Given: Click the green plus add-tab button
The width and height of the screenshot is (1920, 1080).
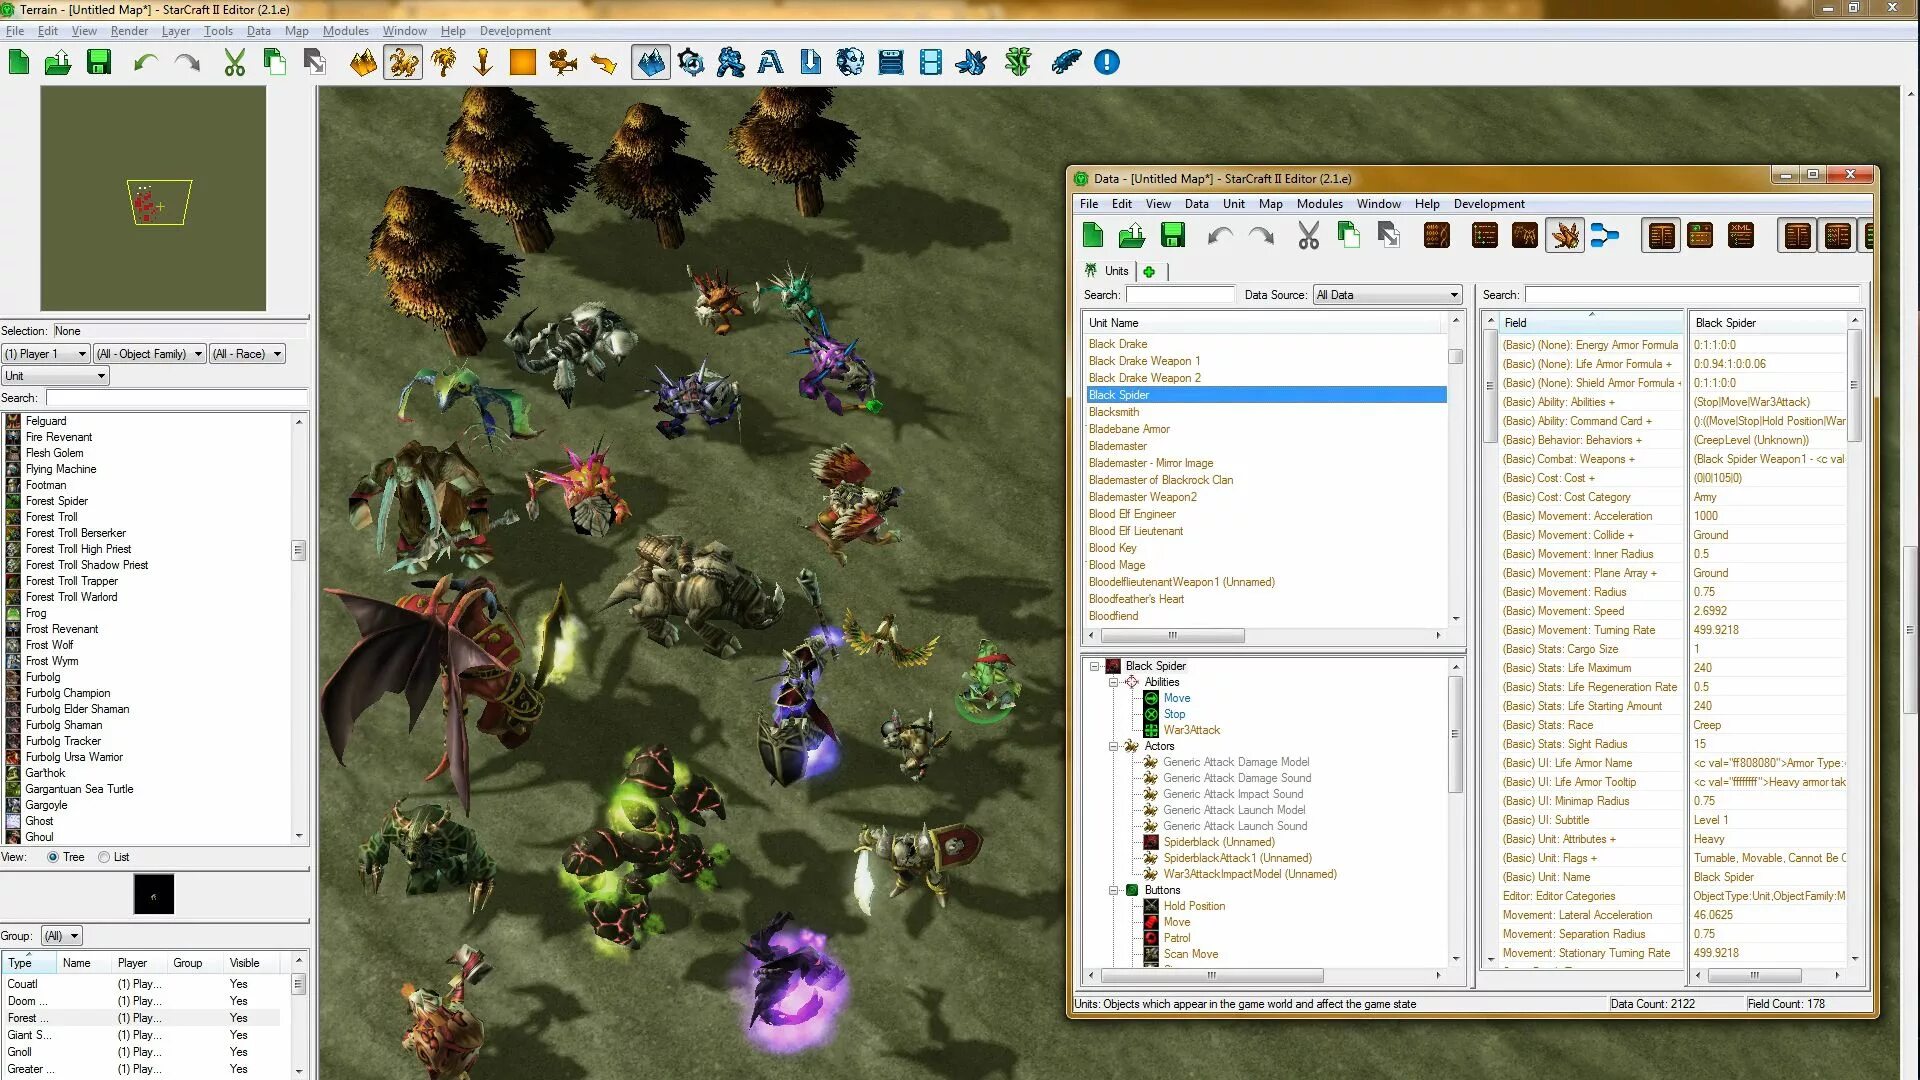Looking at the screenshot, I should click(x=1149, y=272).
